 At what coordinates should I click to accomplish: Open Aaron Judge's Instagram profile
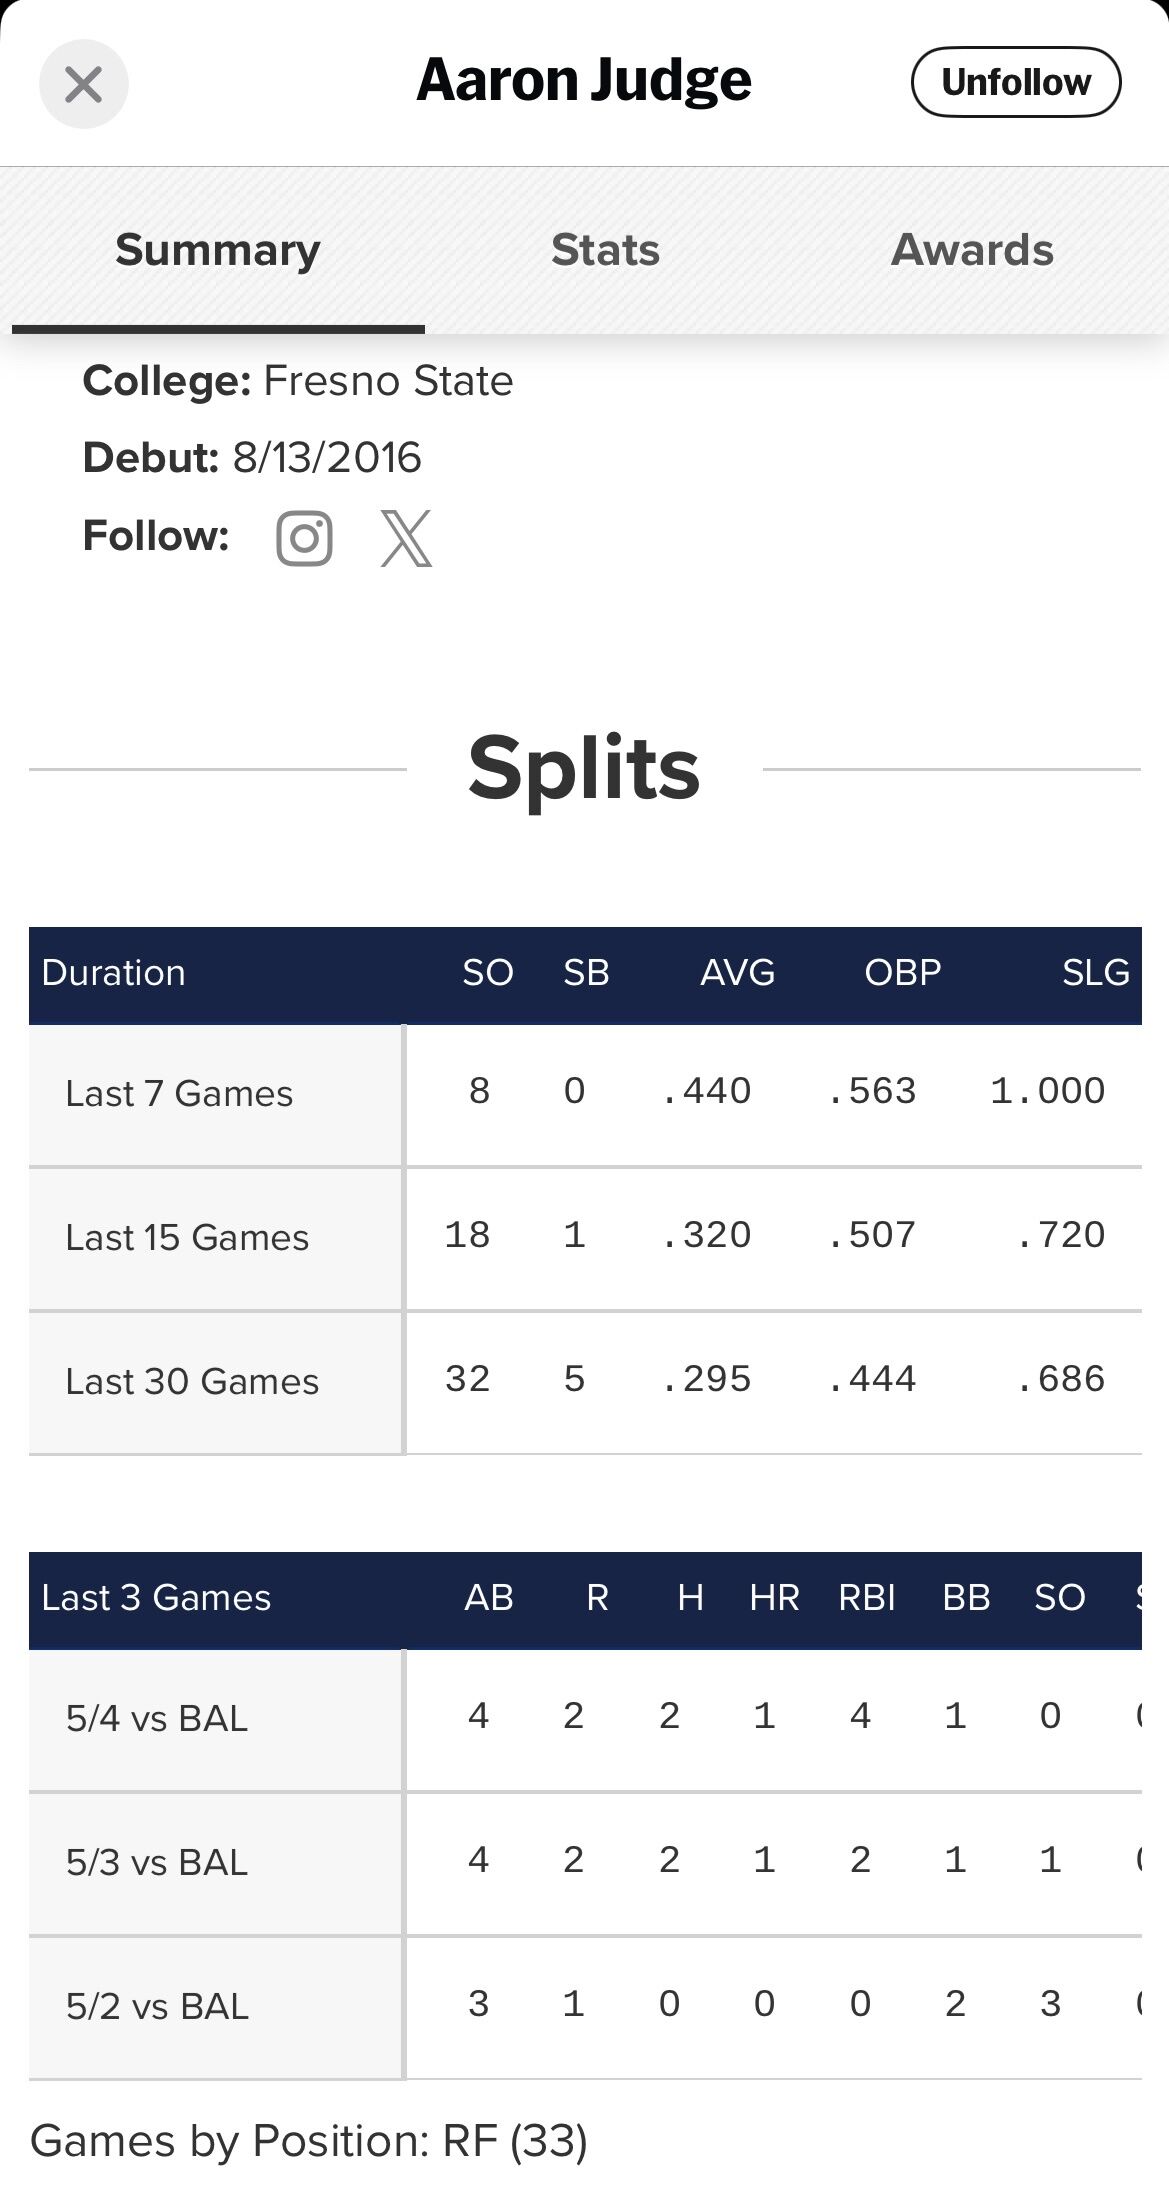304,538
